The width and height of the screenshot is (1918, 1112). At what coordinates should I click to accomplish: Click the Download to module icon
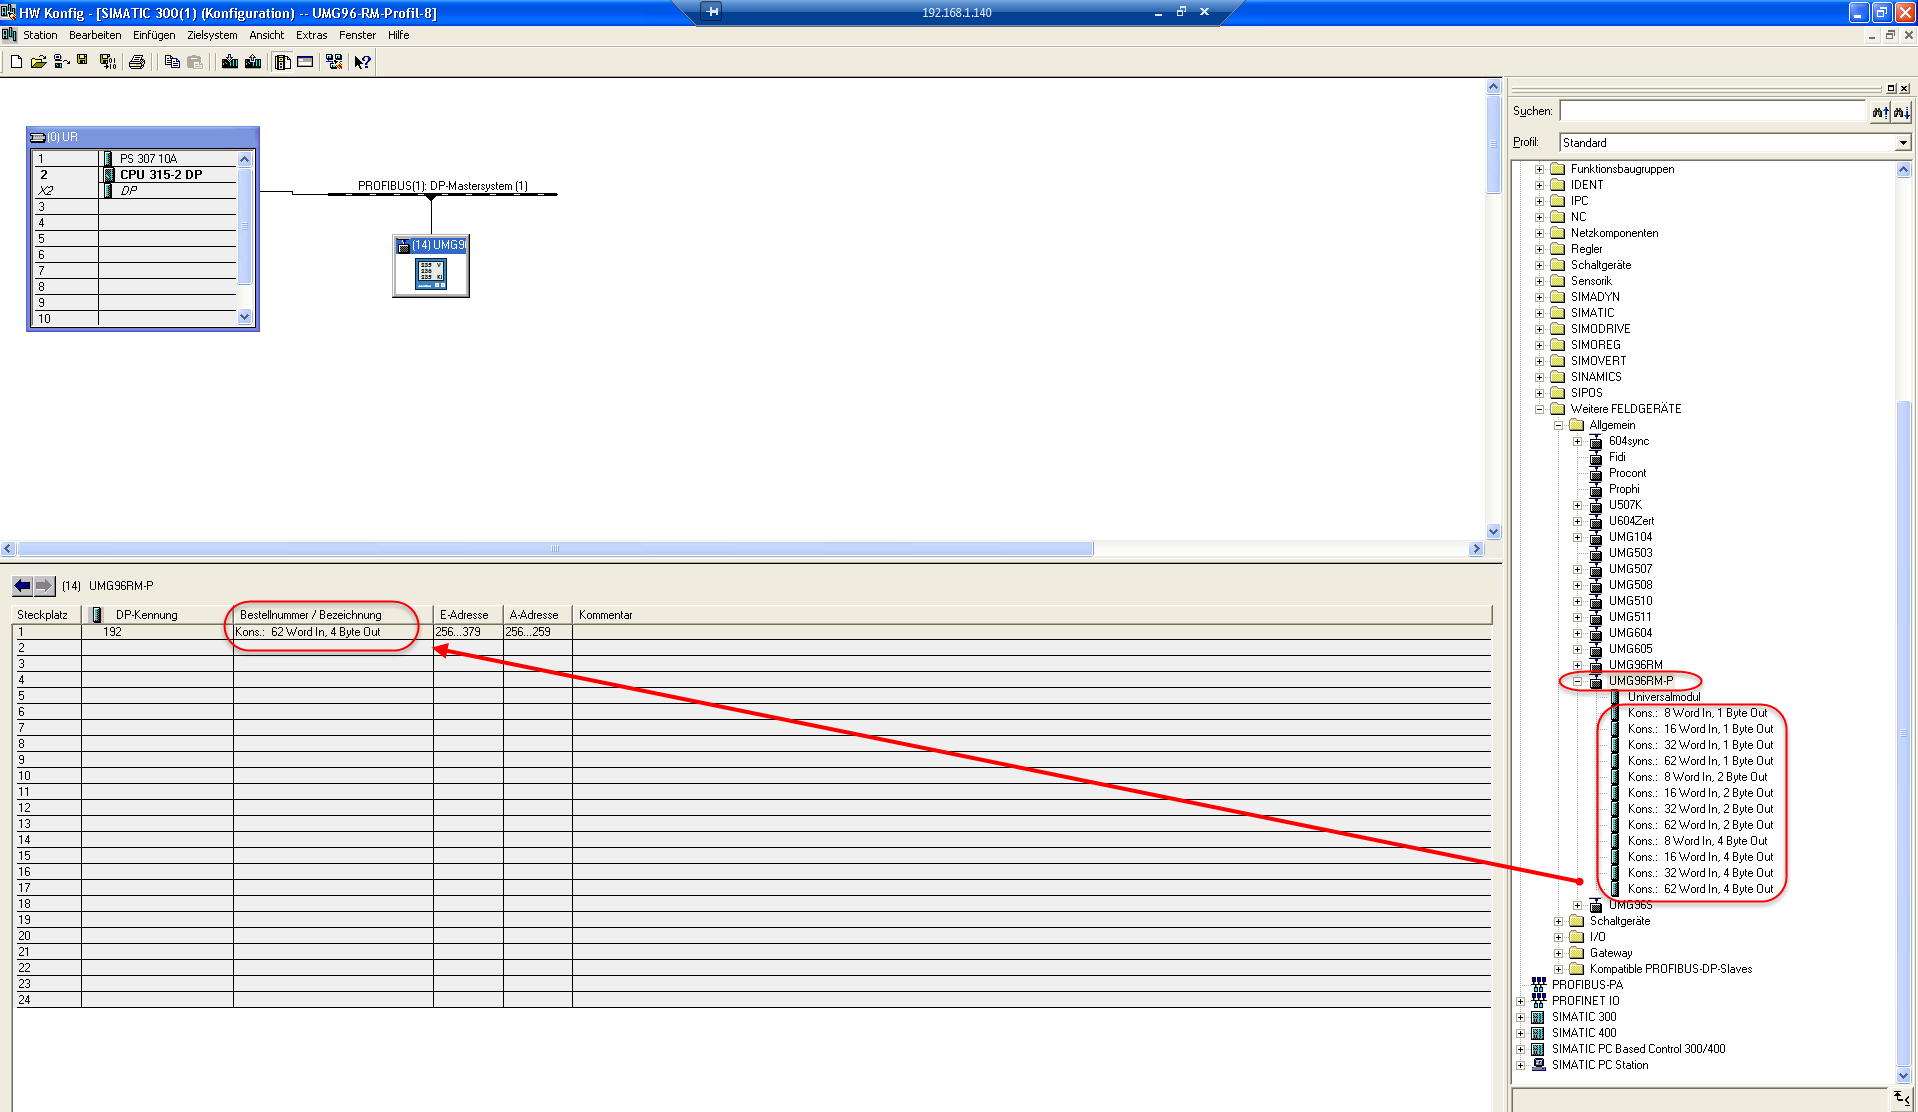(230, 62)
